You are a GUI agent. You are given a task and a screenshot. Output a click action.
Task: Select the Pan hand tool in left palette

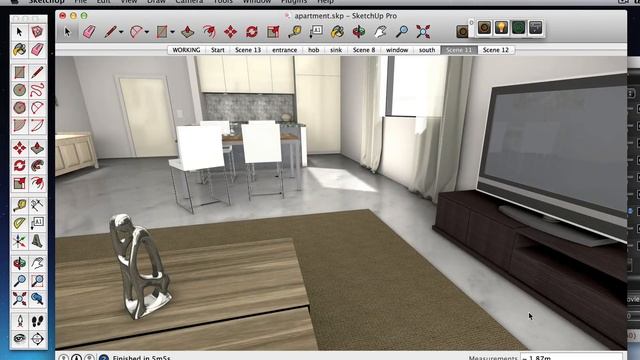[x=37, y=263]
